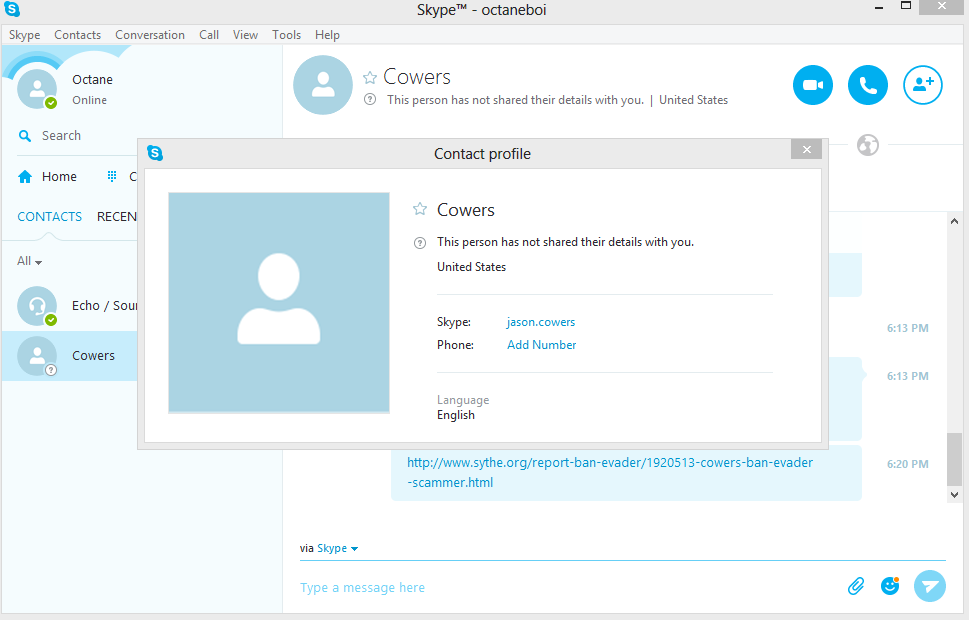Click question mark icon in profile dialog
This screenshot has width=969, height=620.
pos(420,243)
